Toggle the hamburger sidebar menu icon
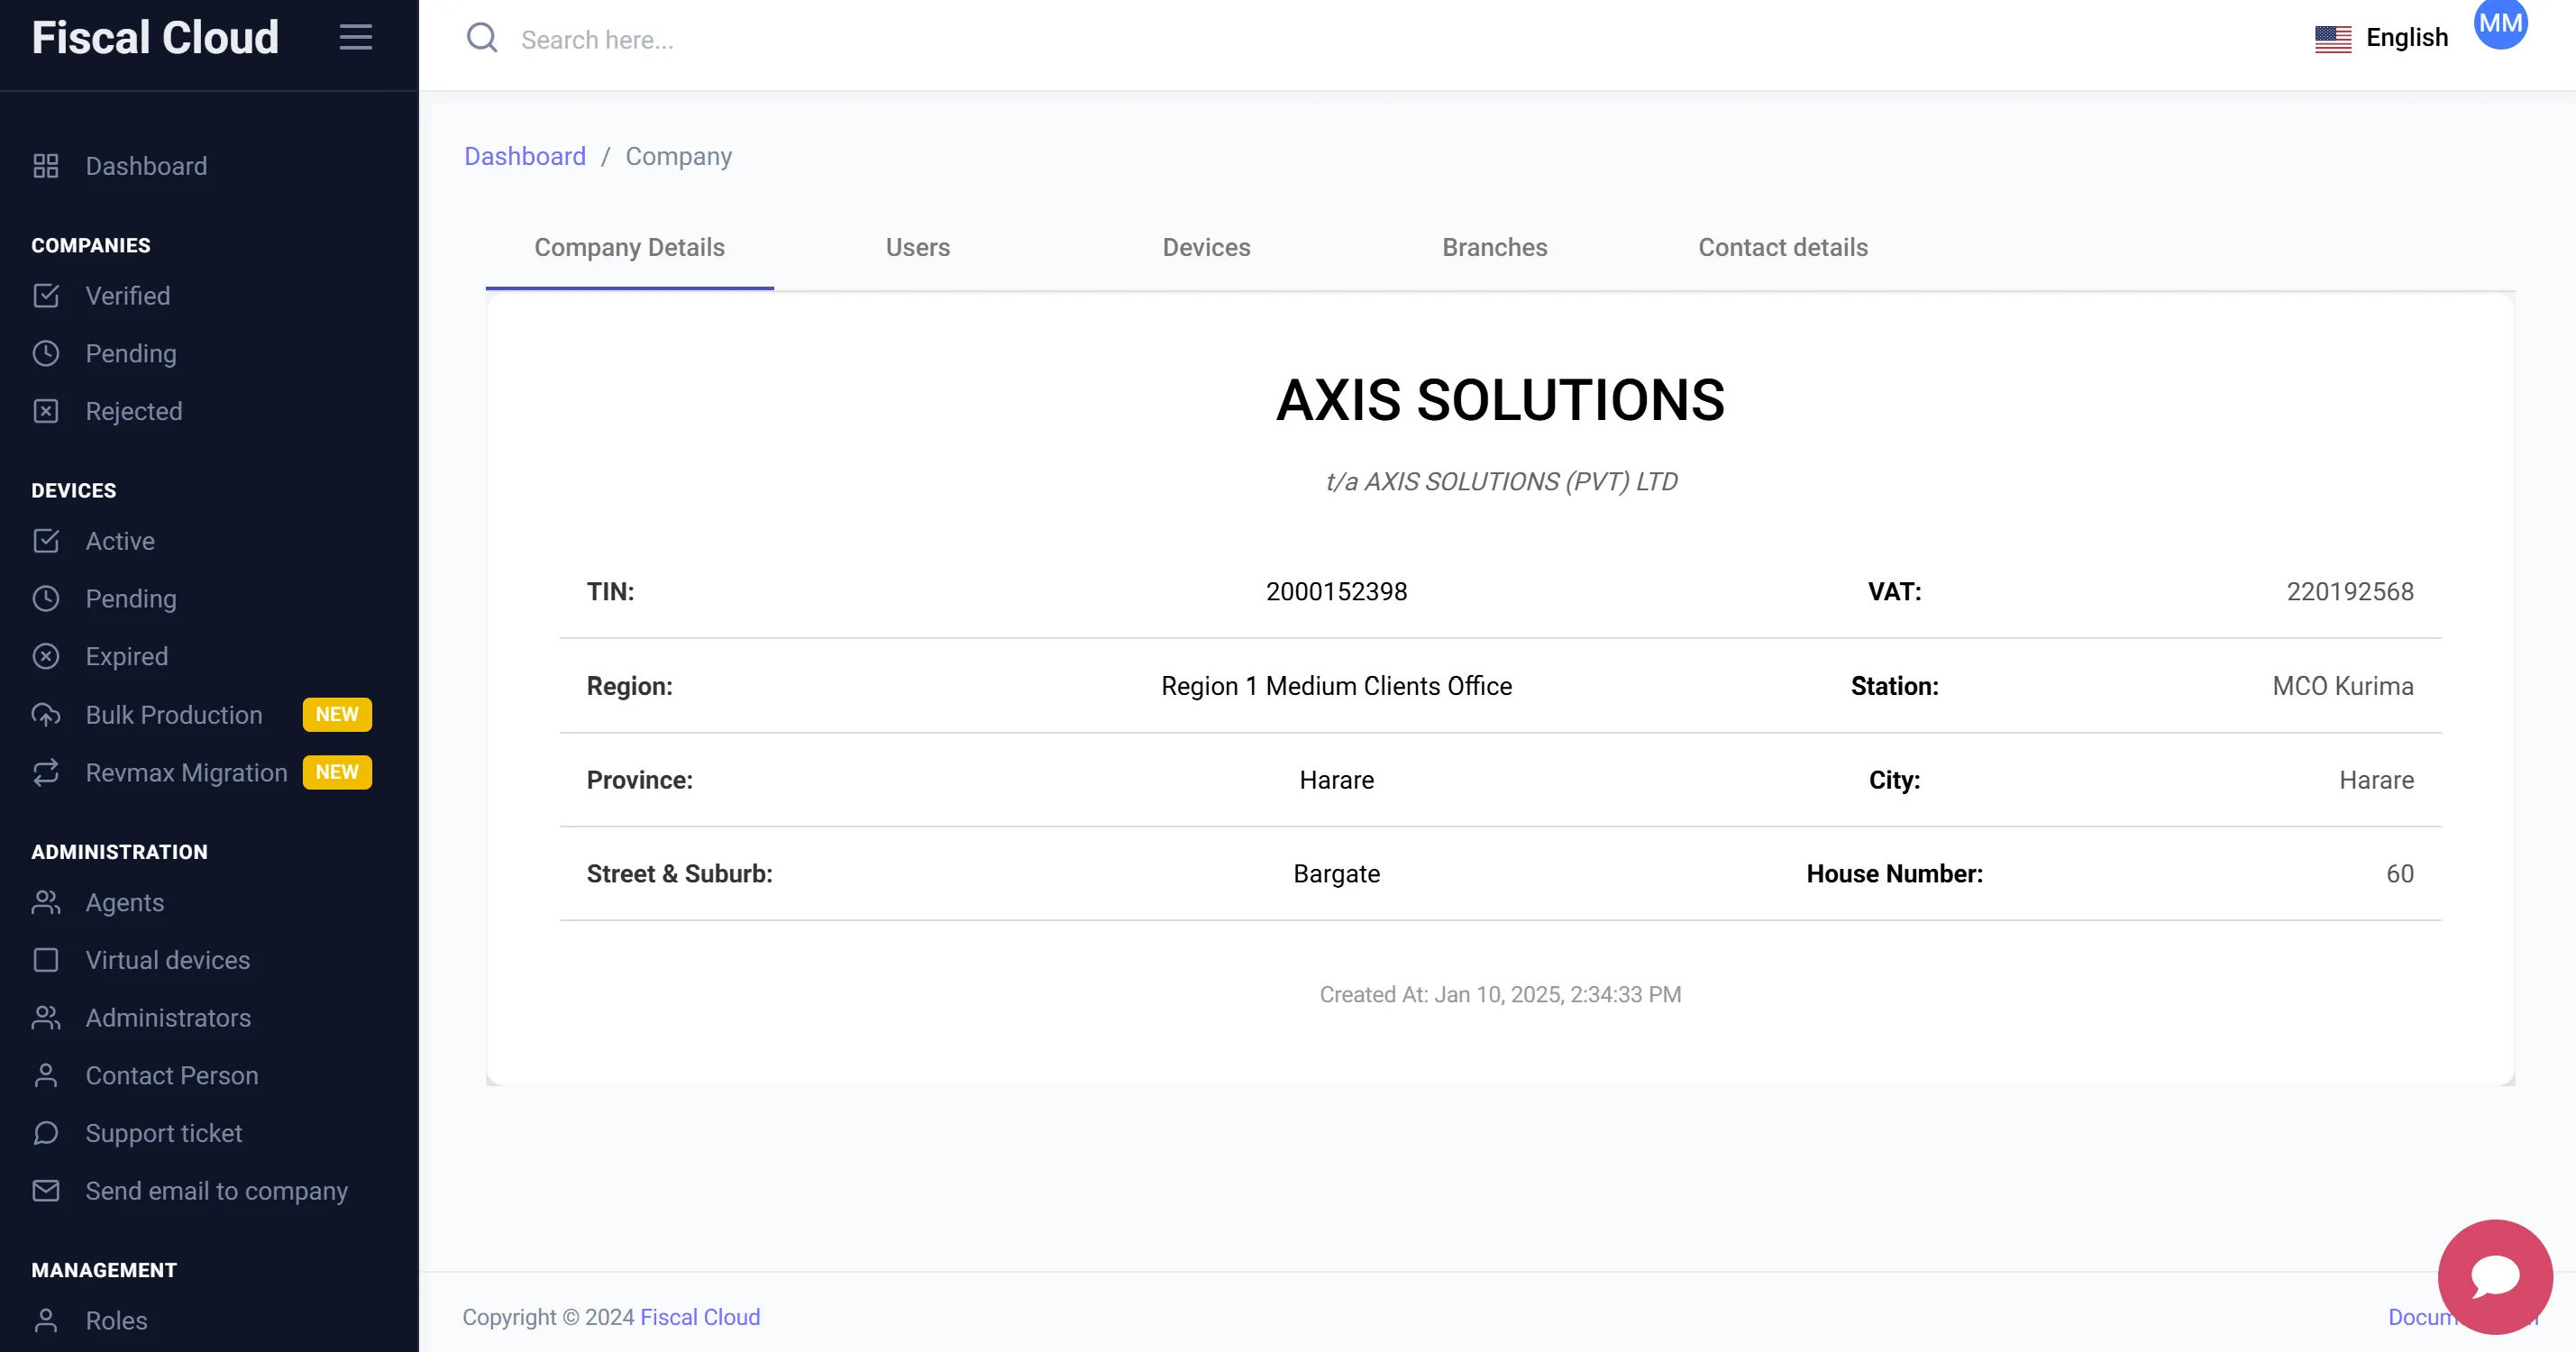This screenshot has height=1352, width=2576. click(x=355, y=38)
